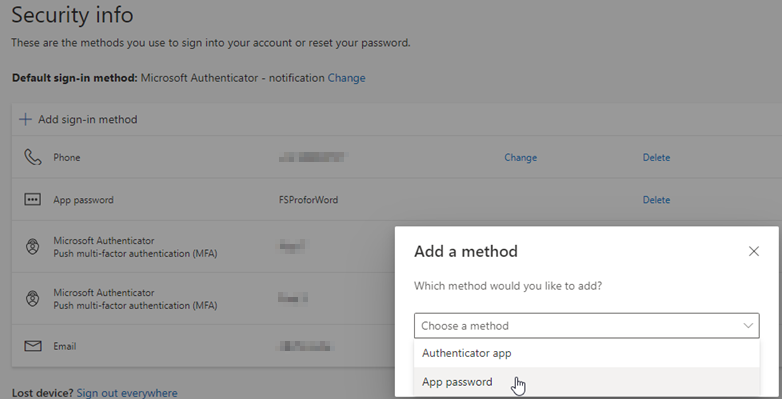This screenshot has height=399, width=782.
Task: Click the second Microsoft Authenticator icon
Action: coord(32,299)
